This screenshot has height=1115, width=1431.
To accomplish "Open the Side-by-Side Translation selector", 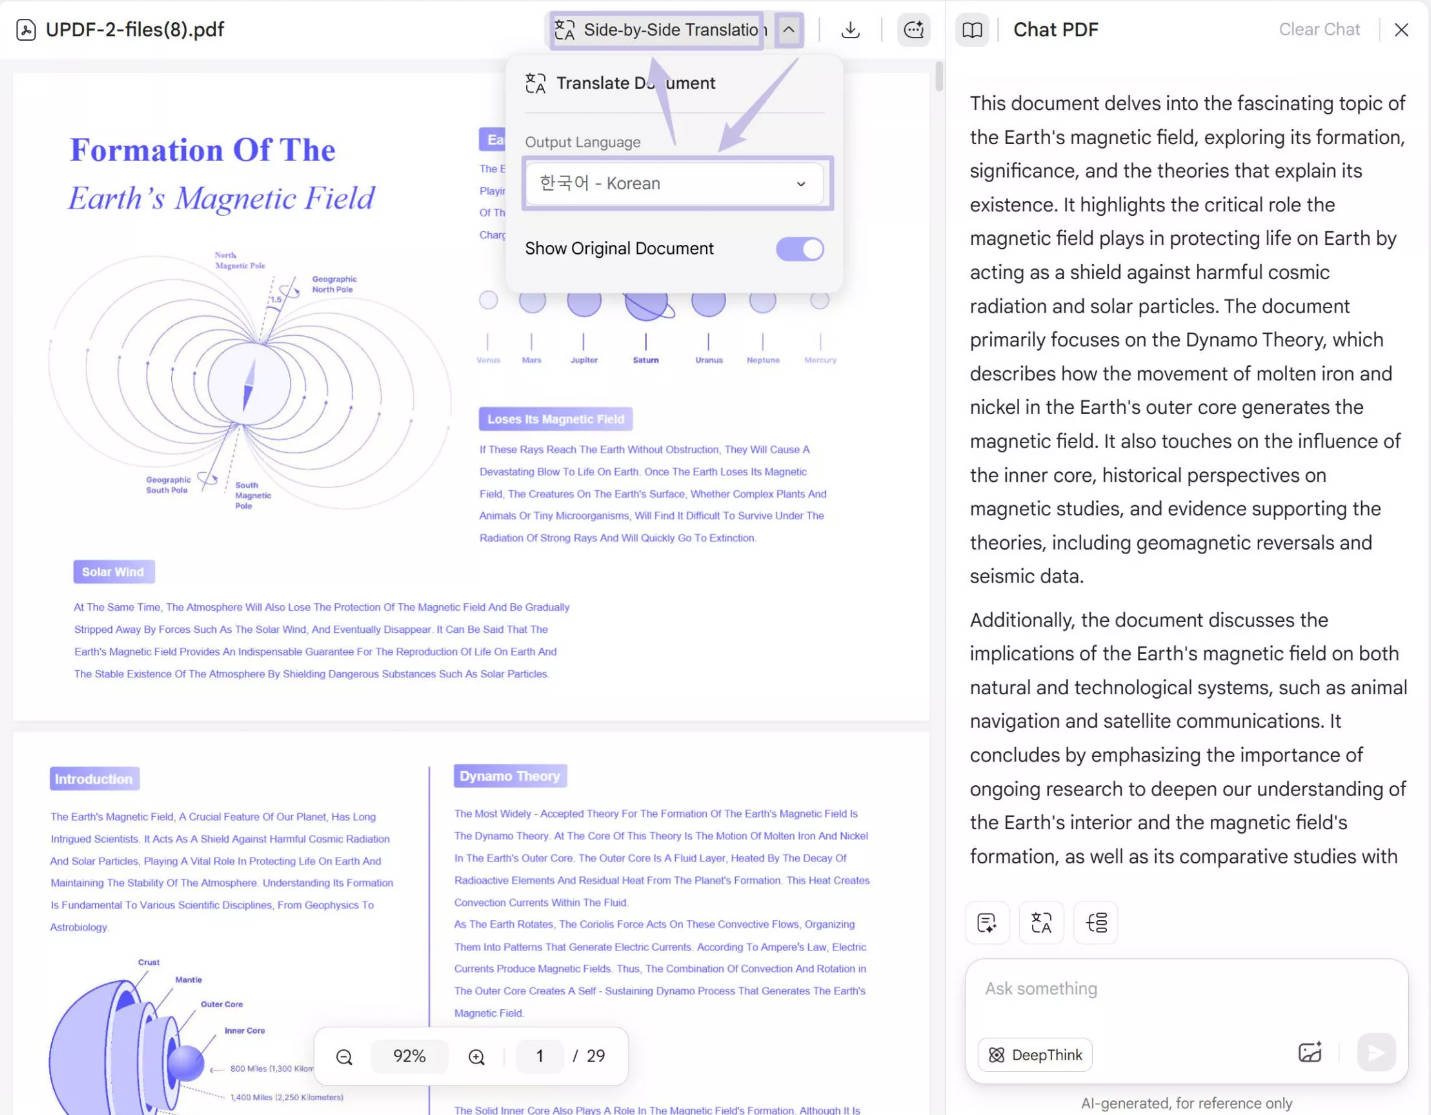I will pos(655,29).
